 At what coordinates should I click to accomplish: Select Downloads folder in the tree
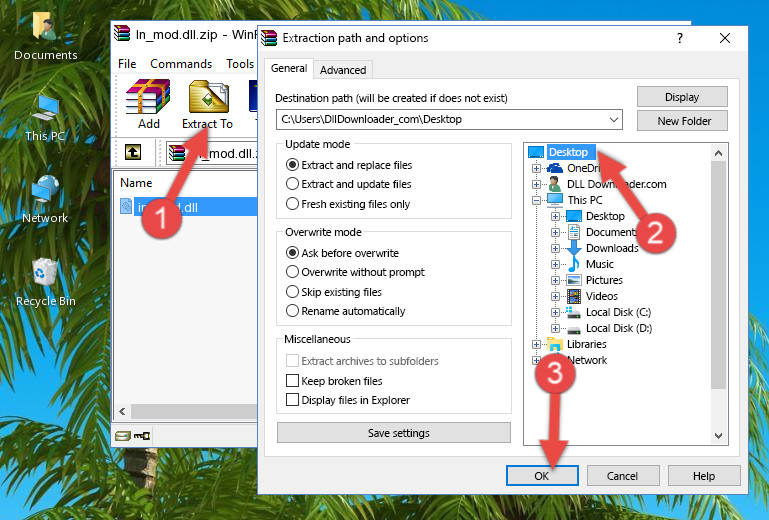pyautogui.click(x=612, y=248)
